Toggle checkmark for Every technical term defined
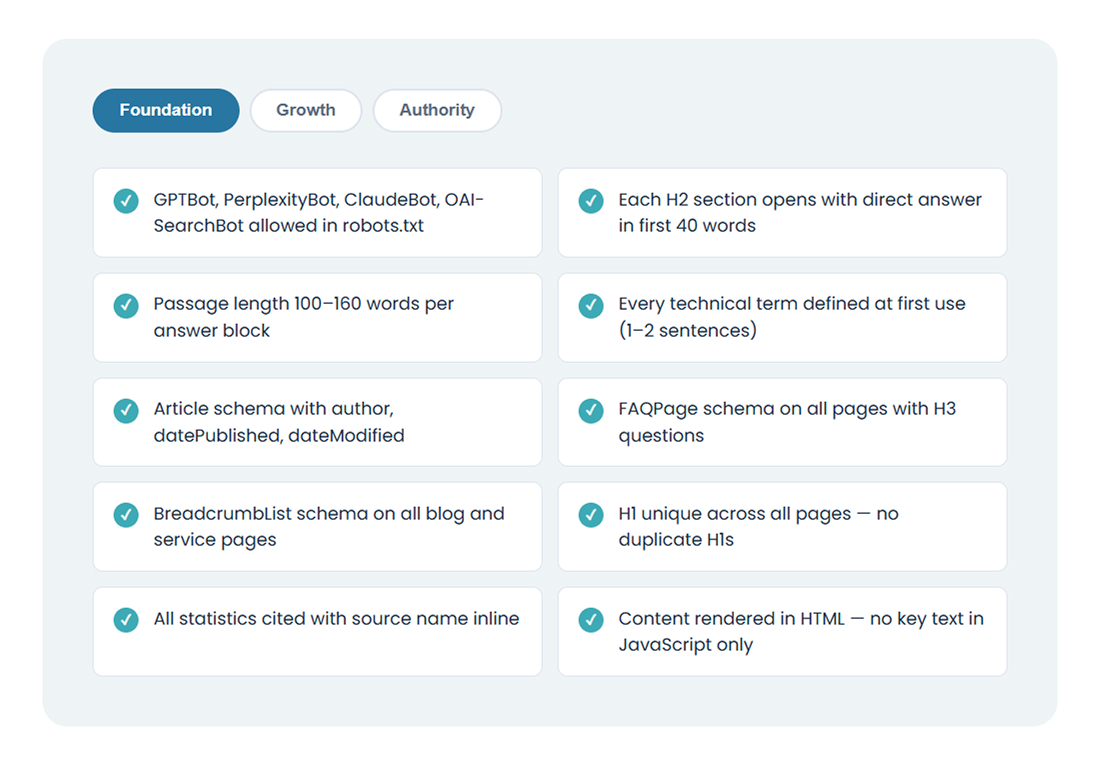The width and height of the screenshot is (1100, 765). [x=591, y=305]
